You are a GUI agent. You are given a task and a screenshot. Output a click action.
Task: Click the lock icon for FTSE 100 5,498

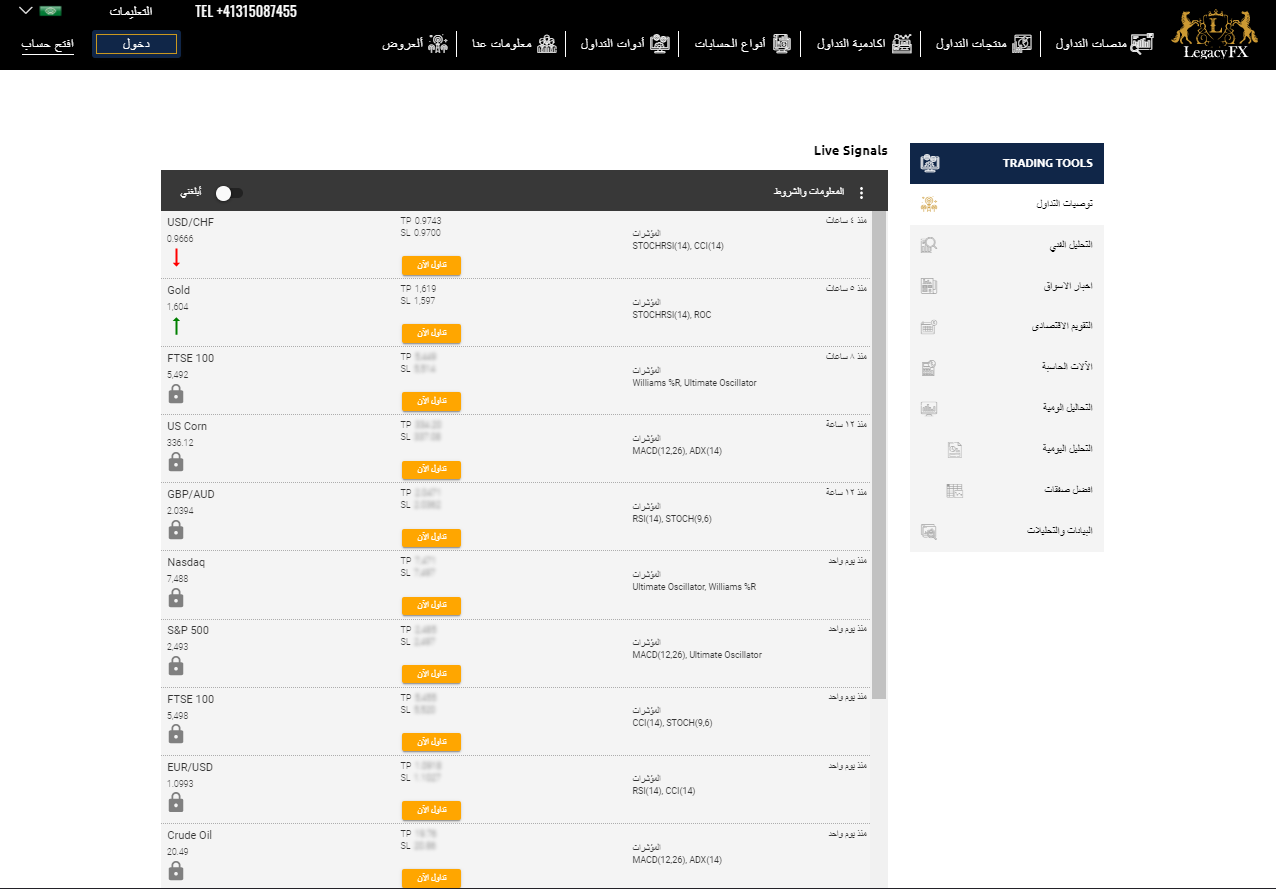pyautogui.click(x=176, y=734)
